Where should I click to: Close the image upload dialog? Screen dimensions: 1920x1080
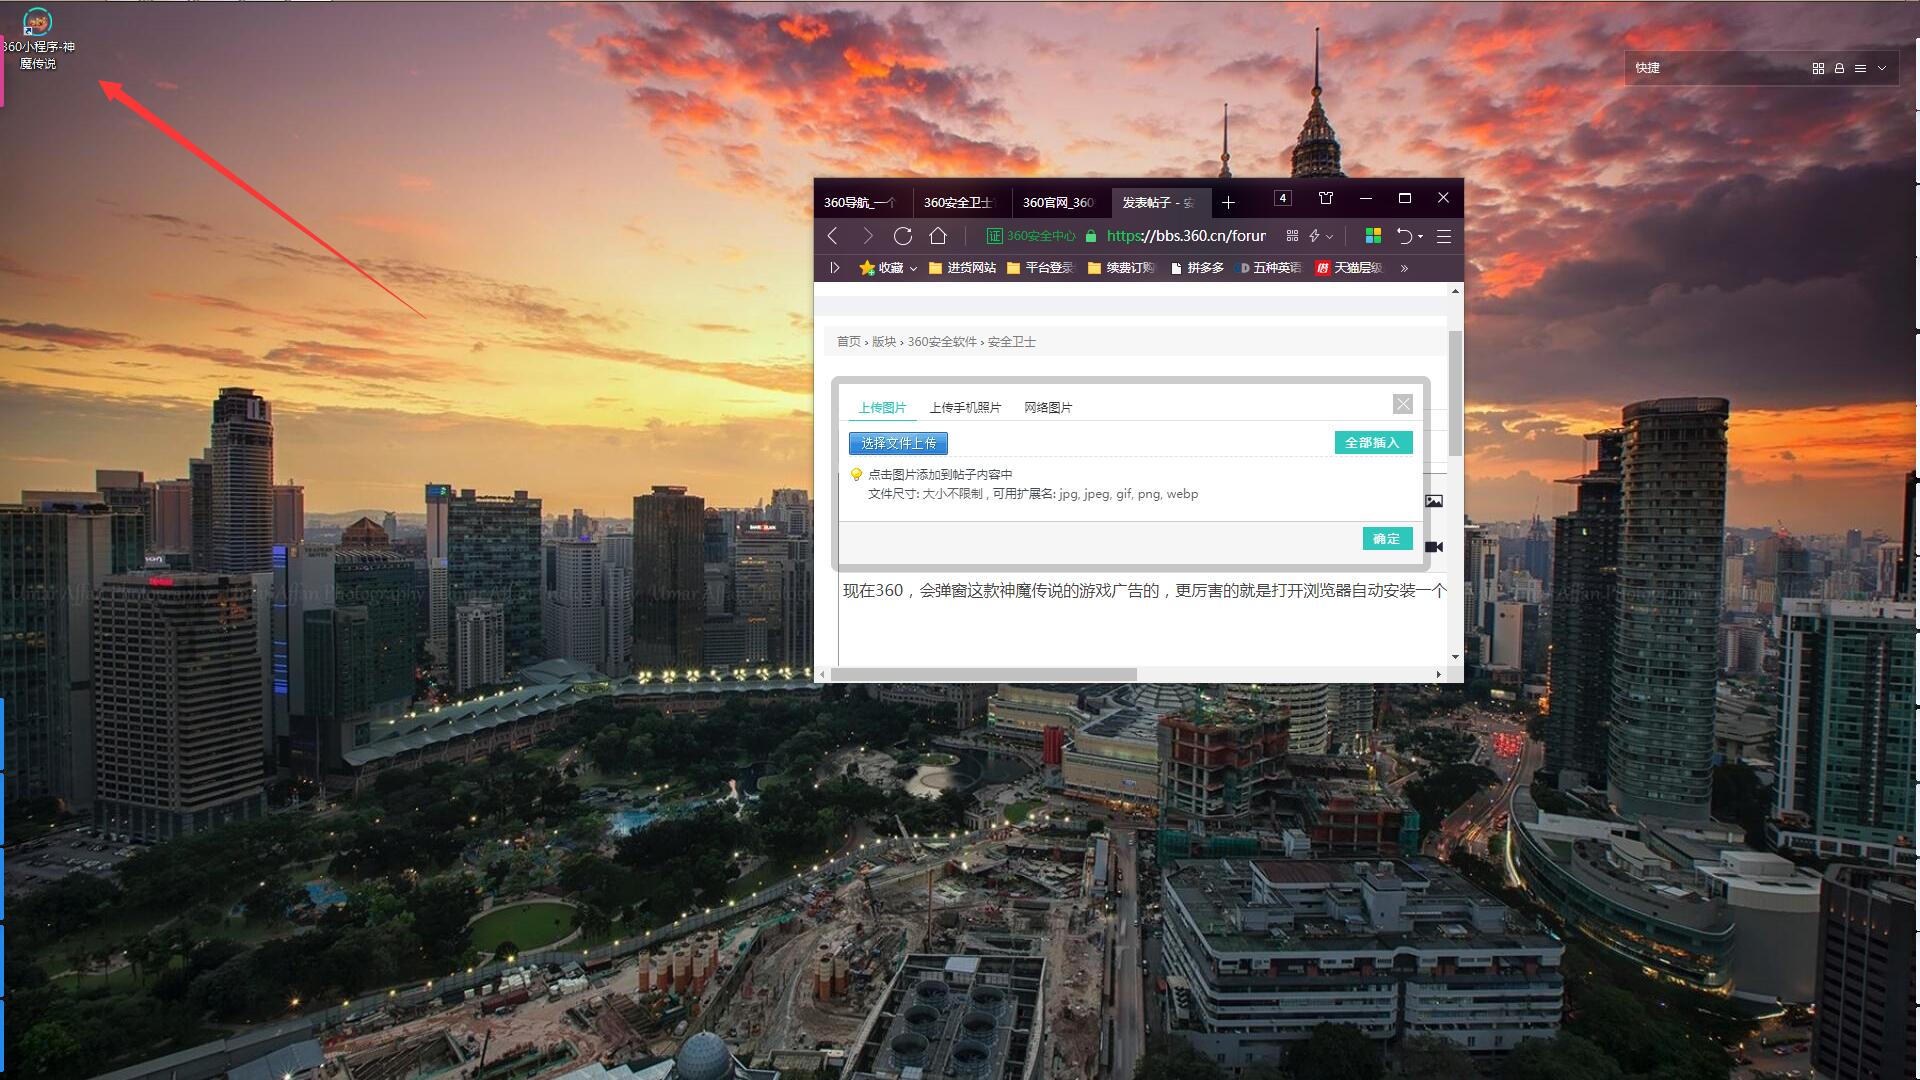click(1402, 404)
